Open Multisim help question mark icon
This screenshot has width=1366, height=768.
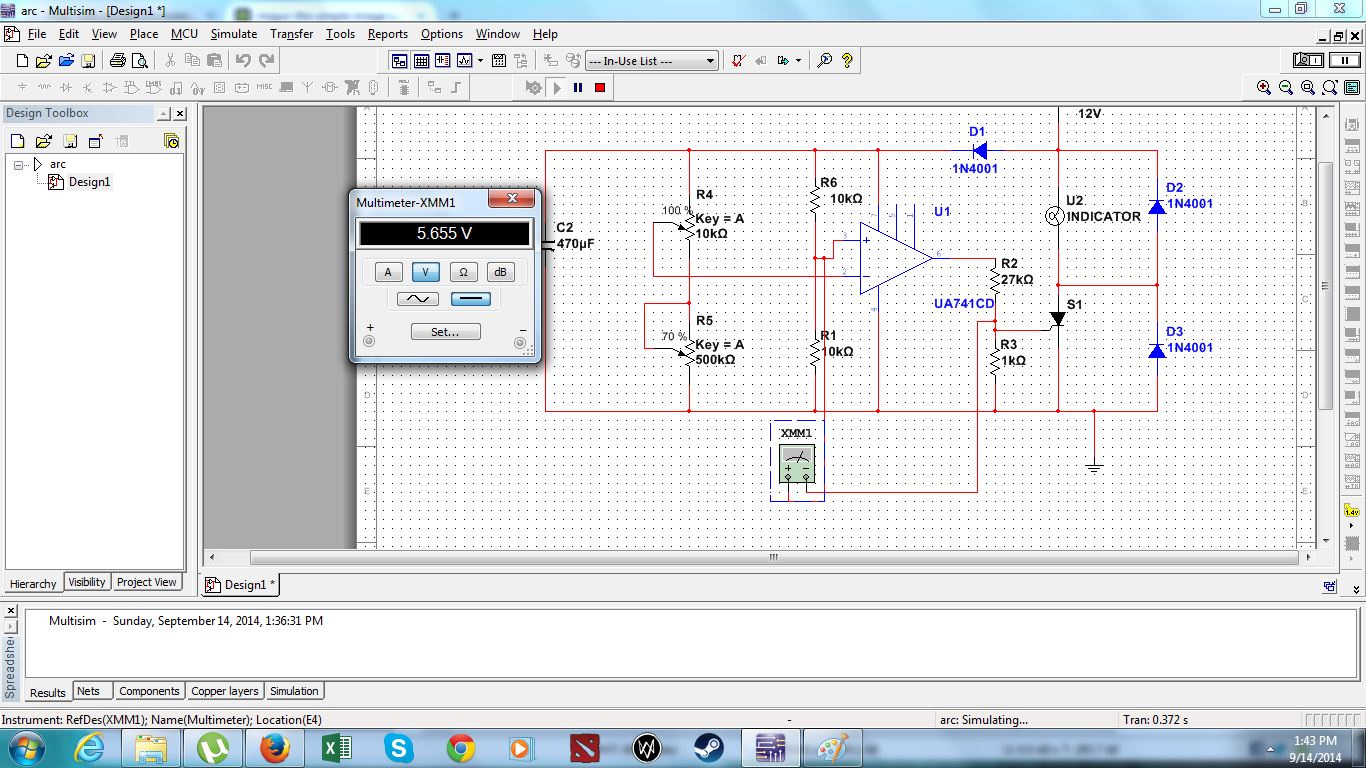[x=847, y=61]
